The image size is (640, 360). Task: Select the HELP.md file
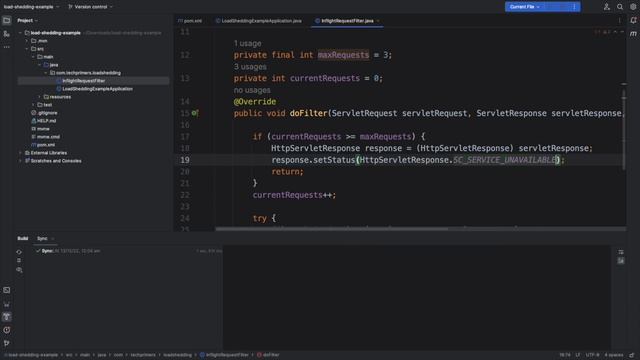point(43,121)
